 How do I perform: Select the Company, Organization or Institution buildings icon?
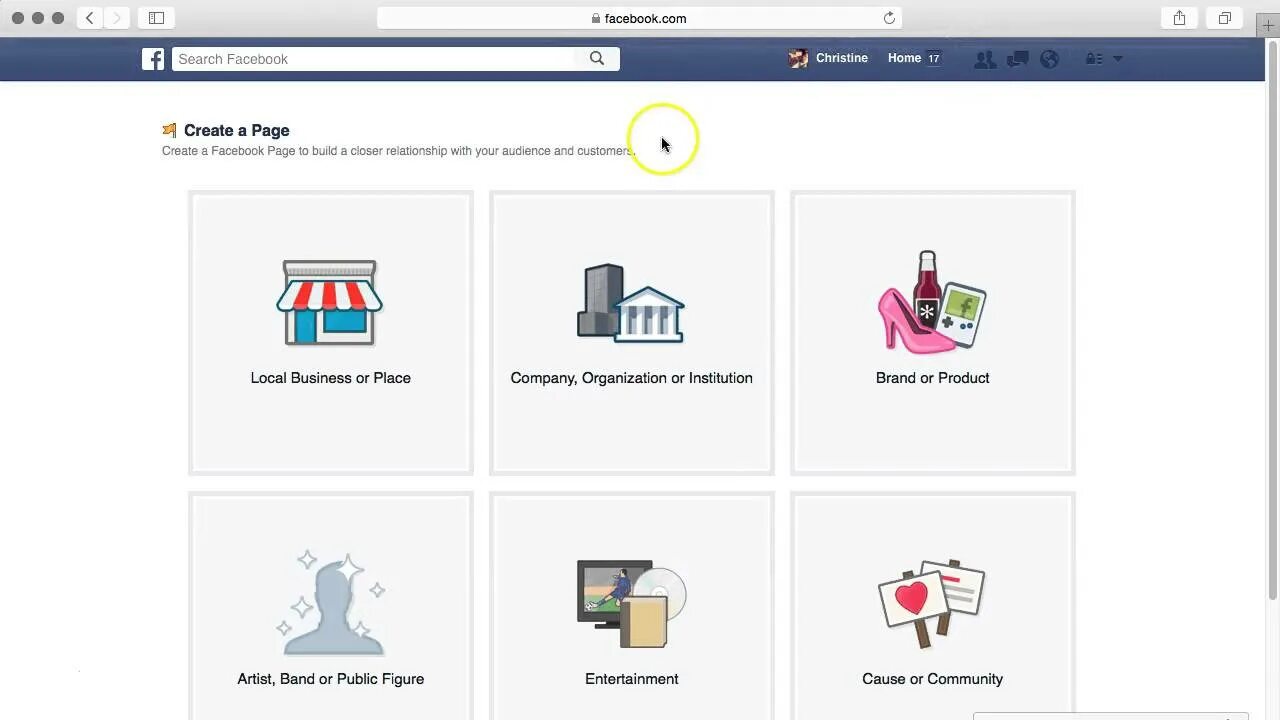pyautogui.click(x=631, y=303)
